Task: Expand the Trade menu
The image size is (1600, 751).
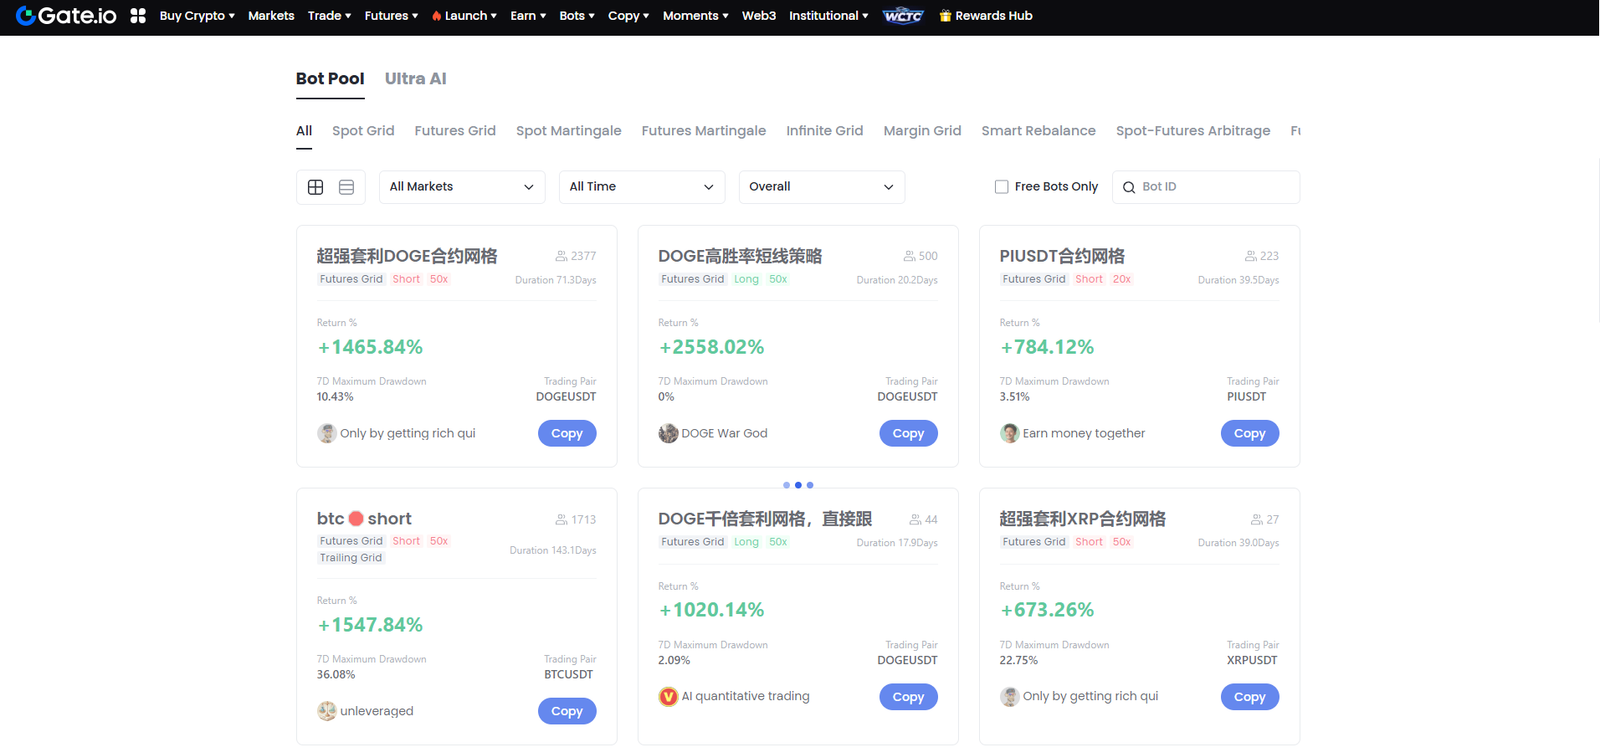Action: (x=329, y=16)
